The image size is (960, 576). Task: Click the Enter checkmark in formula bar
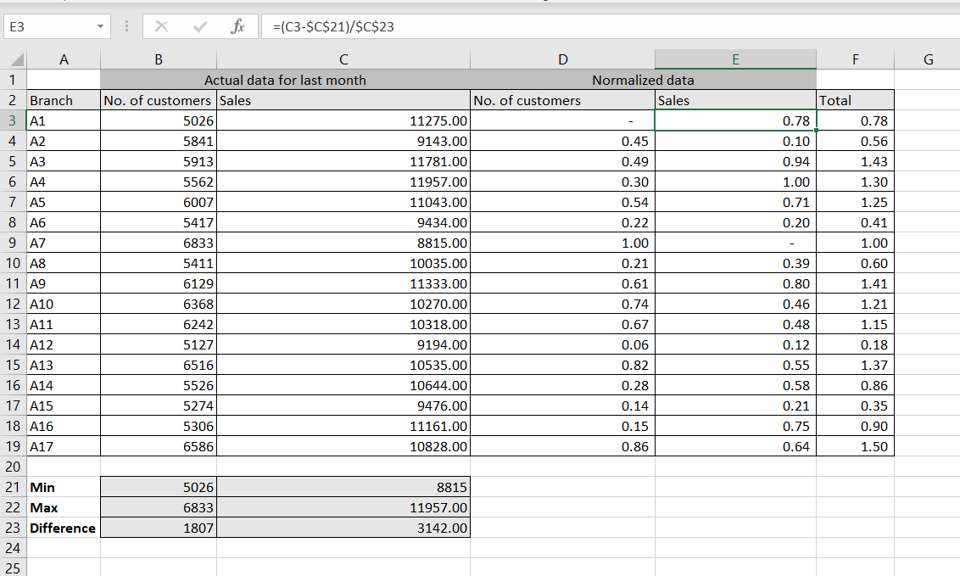pos(200,27)
